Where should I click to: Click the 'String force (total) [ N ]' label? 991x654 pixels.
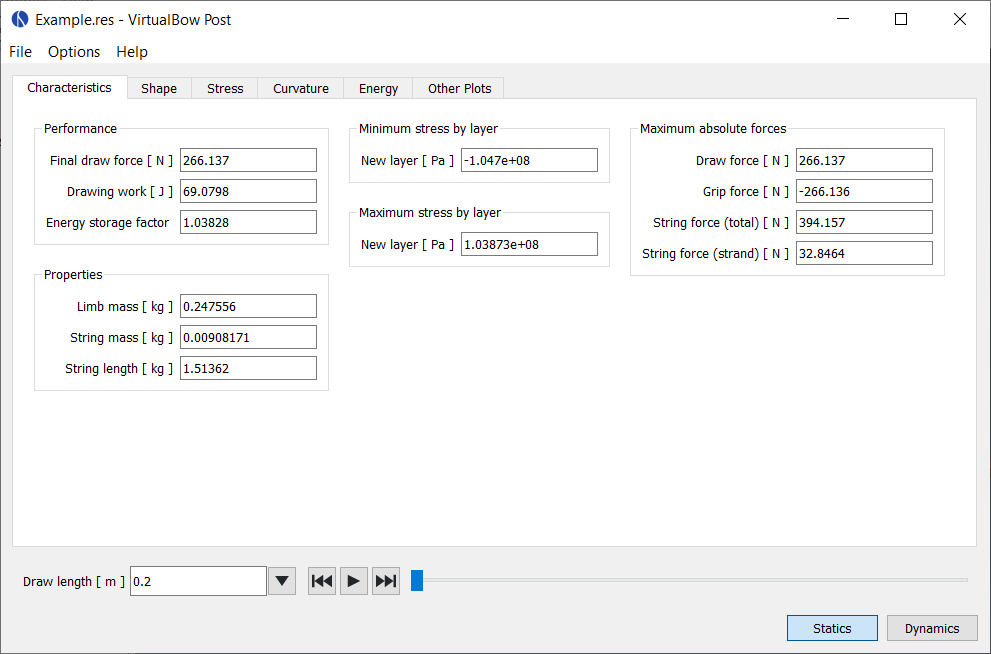(721, 222)
